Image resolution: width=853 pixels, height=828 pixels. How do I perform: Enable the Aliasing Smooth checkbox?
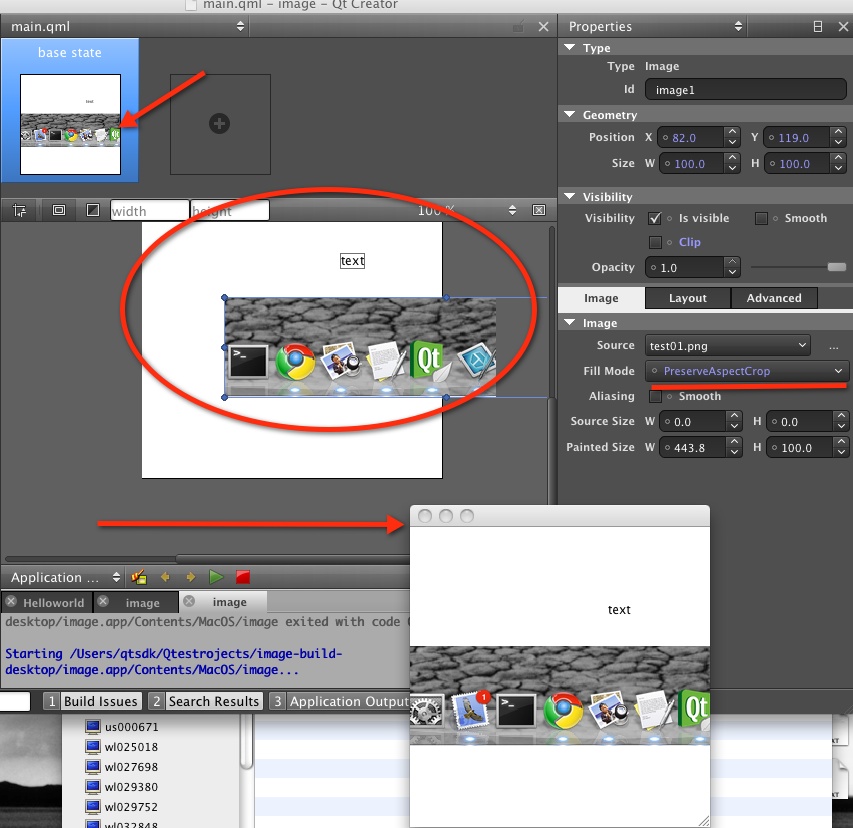(x=656, y=397)
